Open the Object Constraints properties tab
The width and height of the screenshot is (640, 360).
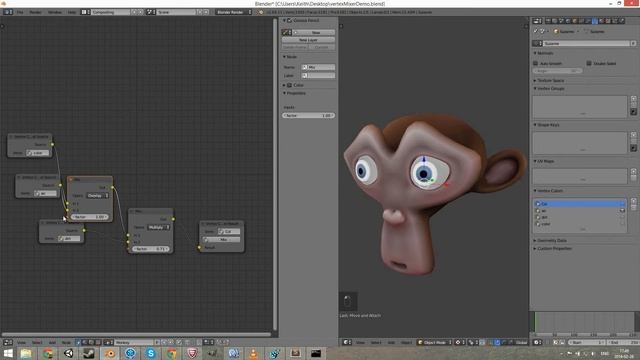pos(582,20)
